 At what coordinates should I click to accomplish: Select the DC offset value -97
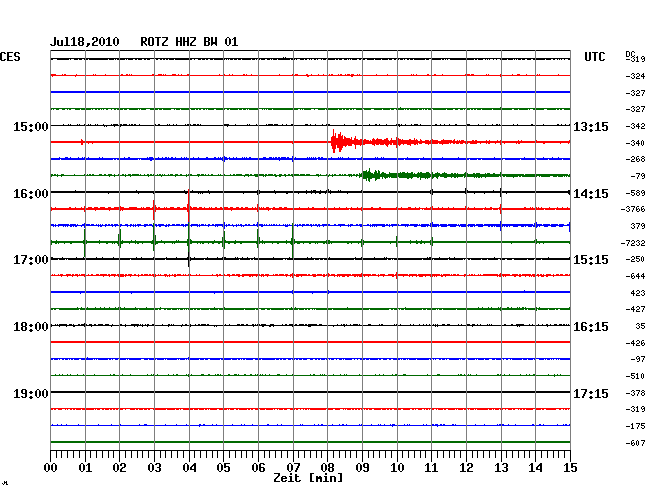pyautogui.click(x=638, y=359)
